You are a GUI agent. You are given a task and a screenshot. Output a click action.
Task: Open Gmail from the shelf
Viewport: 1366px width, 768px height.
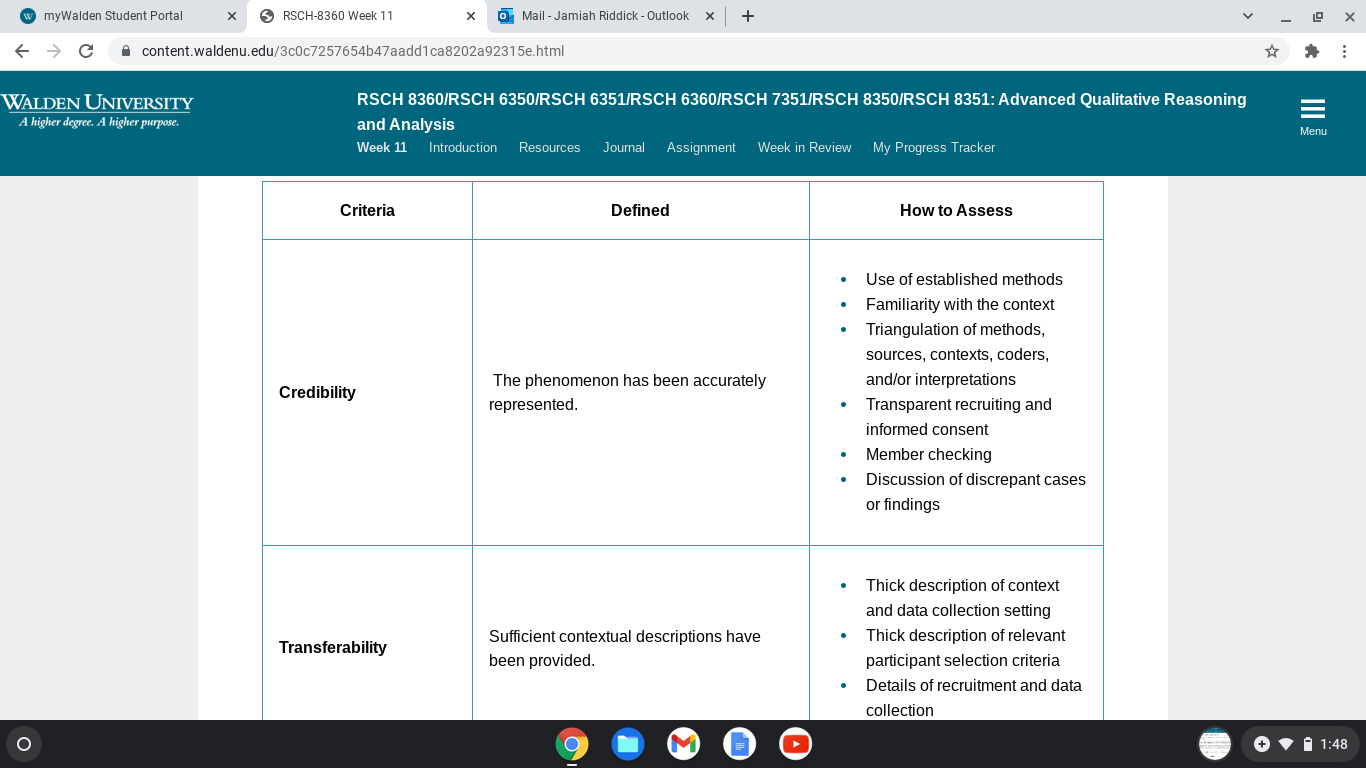pos(683,744)
